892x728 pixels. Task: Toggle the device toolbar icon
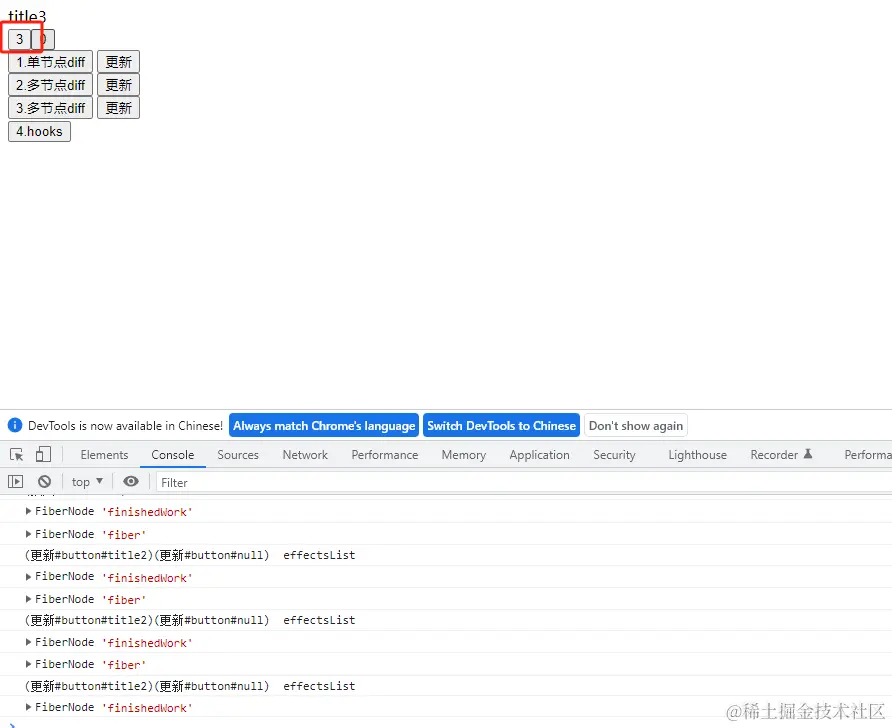pyautogui.click(x=43, y=454)
